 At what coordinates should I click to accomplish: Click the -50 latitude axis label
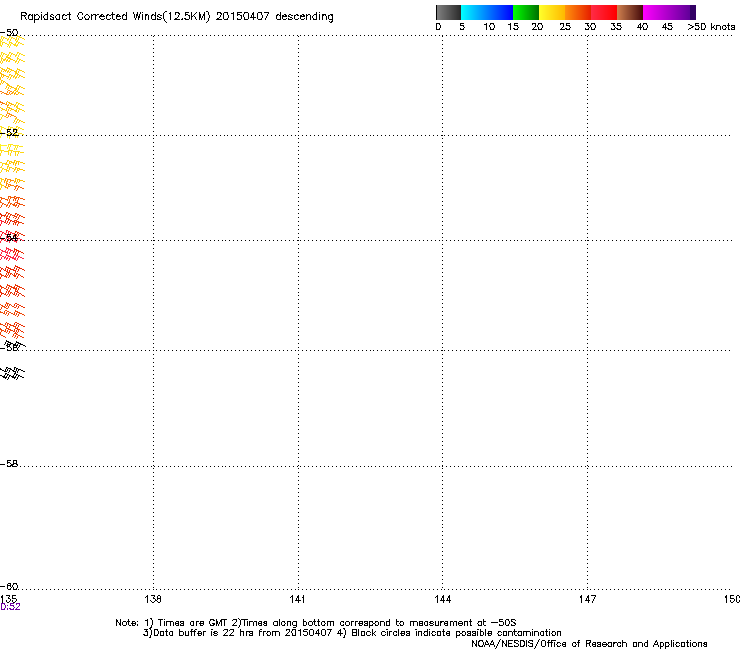pyautogui.click(x=9, y=33)
